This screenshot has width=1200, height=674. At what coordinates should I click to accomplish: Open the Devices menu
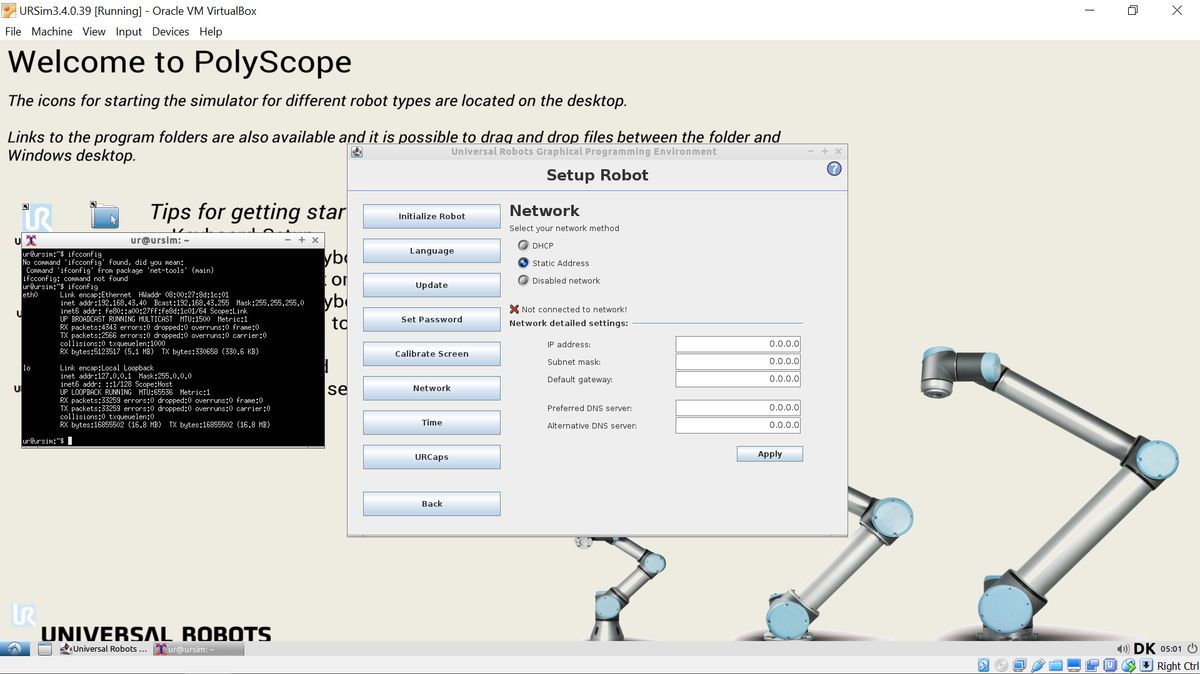tap(170, 31)
